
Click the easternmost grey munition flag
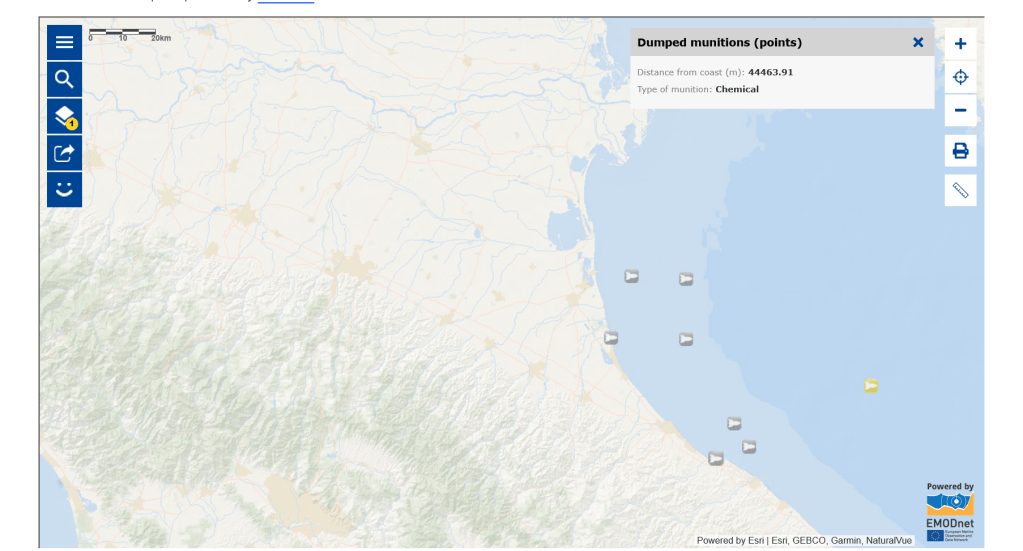pyautogui.click(x=749, y=447)
